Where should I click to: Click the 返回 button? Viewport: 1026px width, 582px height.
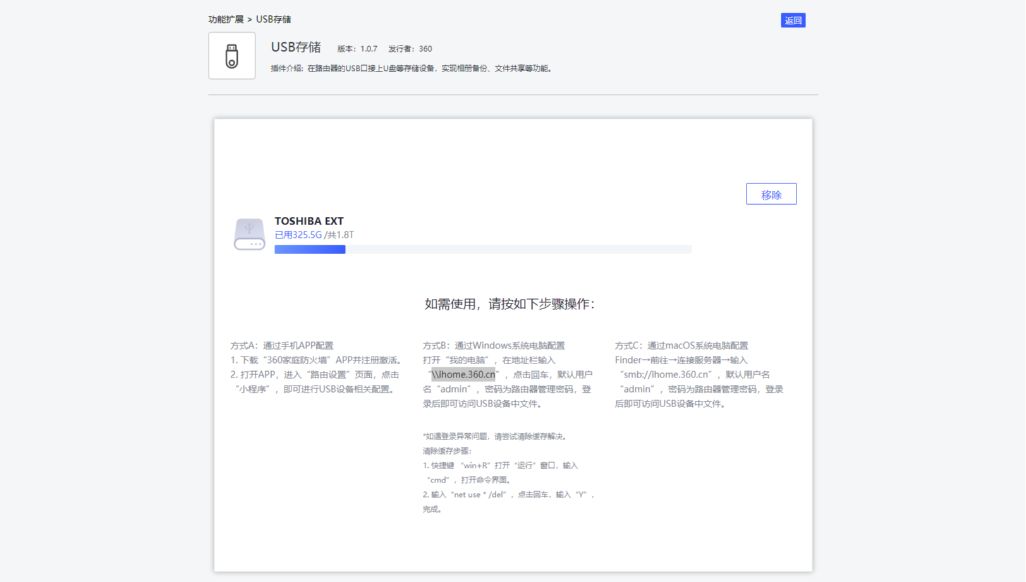click(x=792, y=20)
